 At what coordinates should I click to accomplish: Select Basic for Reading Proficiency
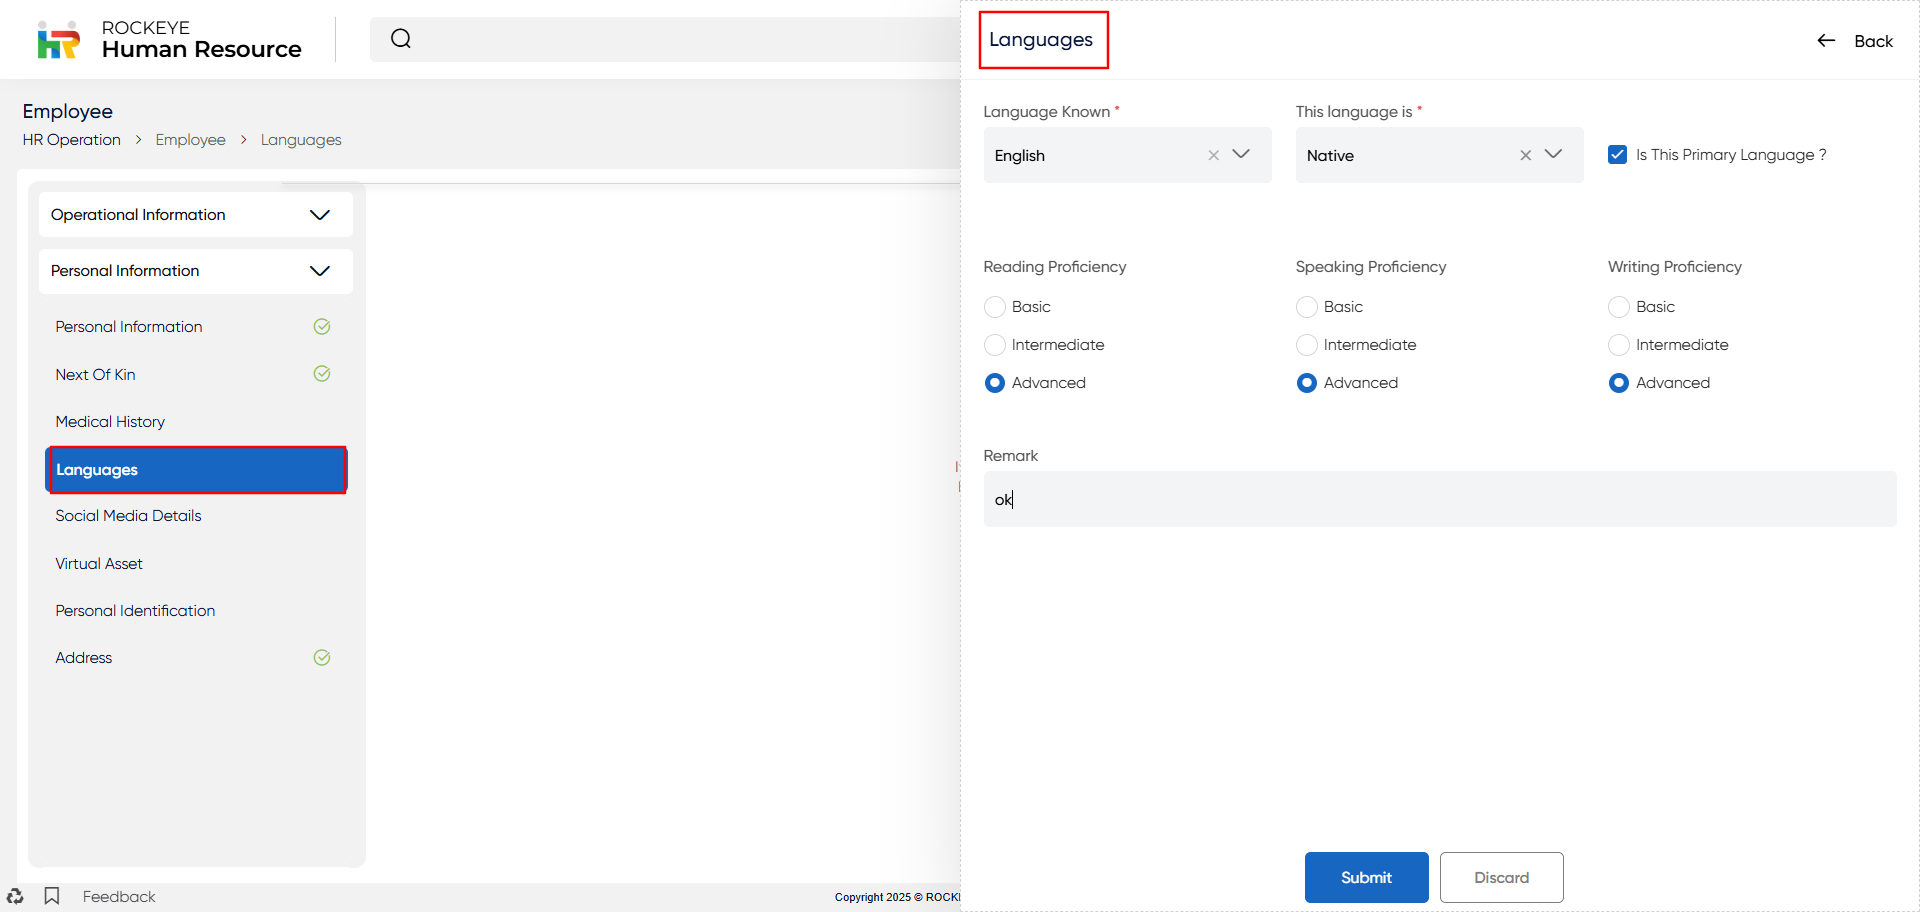(995, 307)
